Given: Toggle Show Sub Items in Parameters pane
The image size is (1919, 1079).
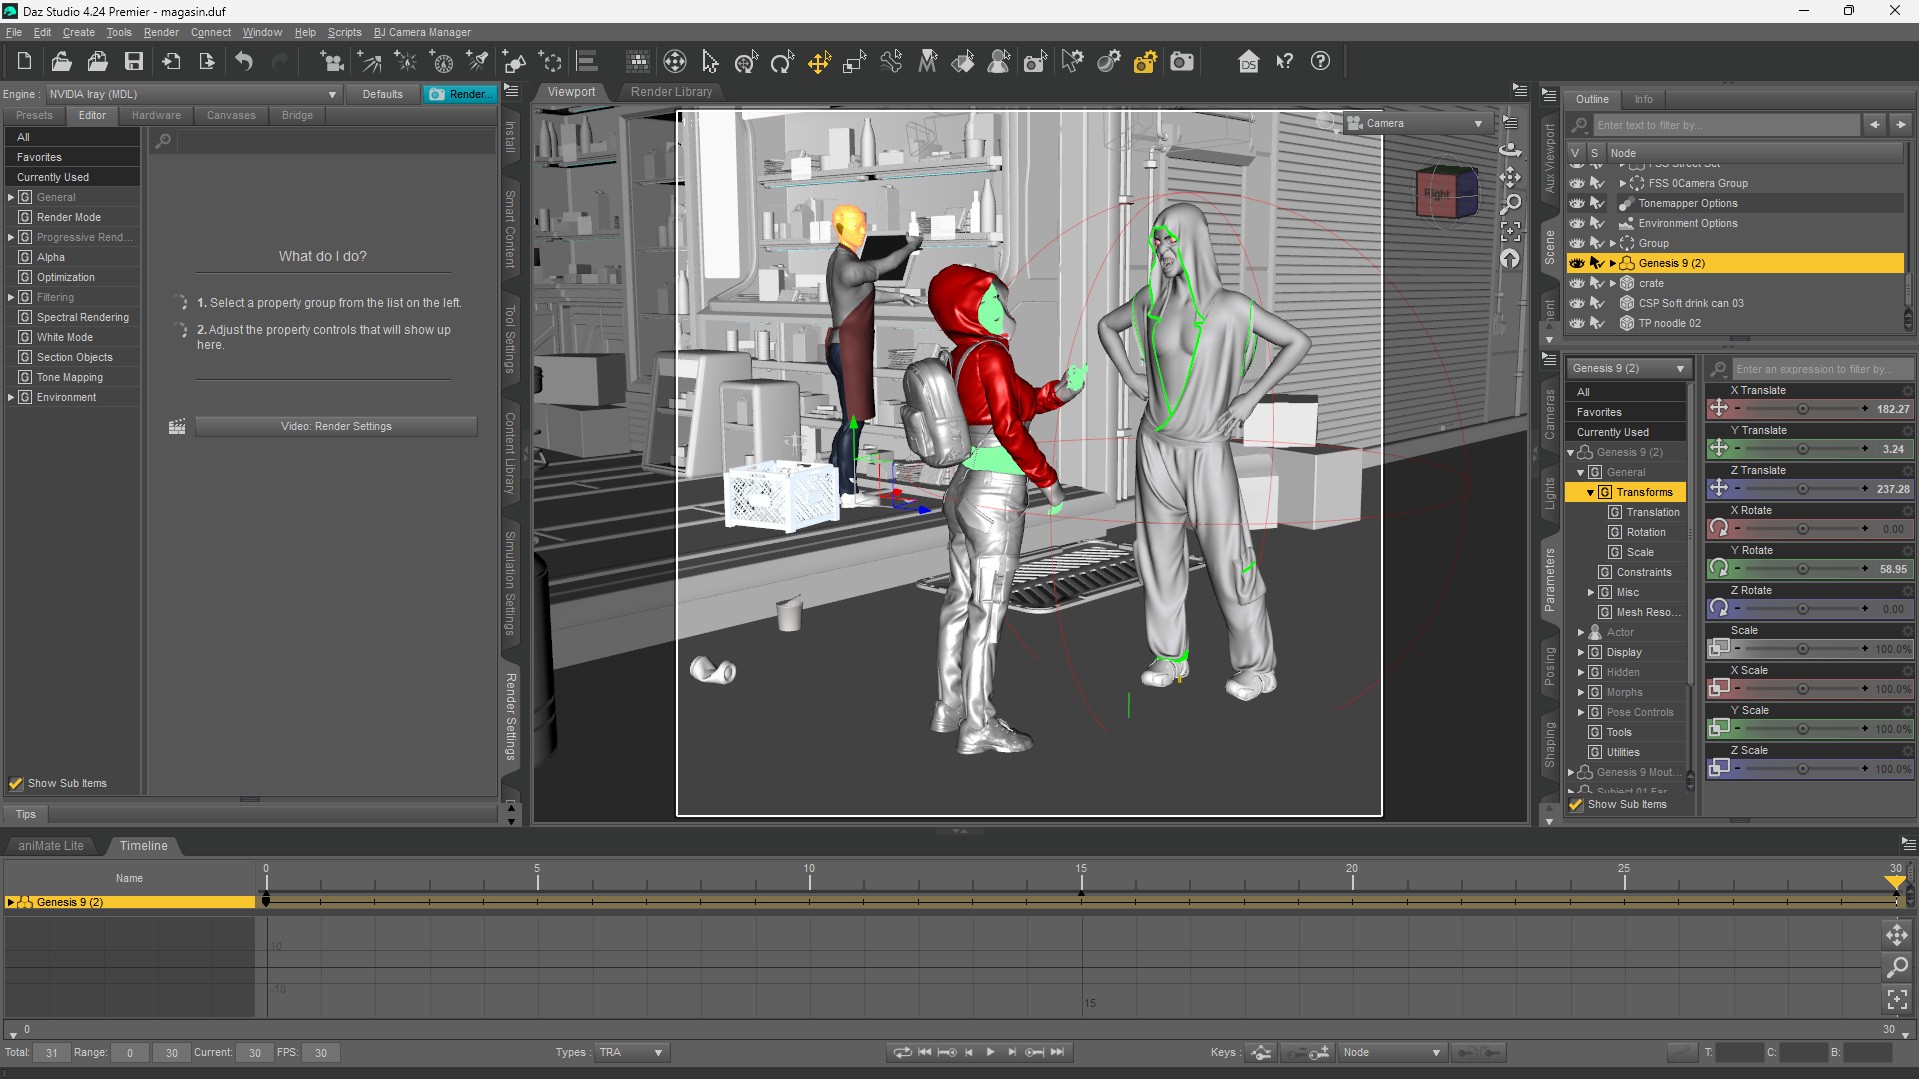Looking at the screenshot, I should (1576, 805).
